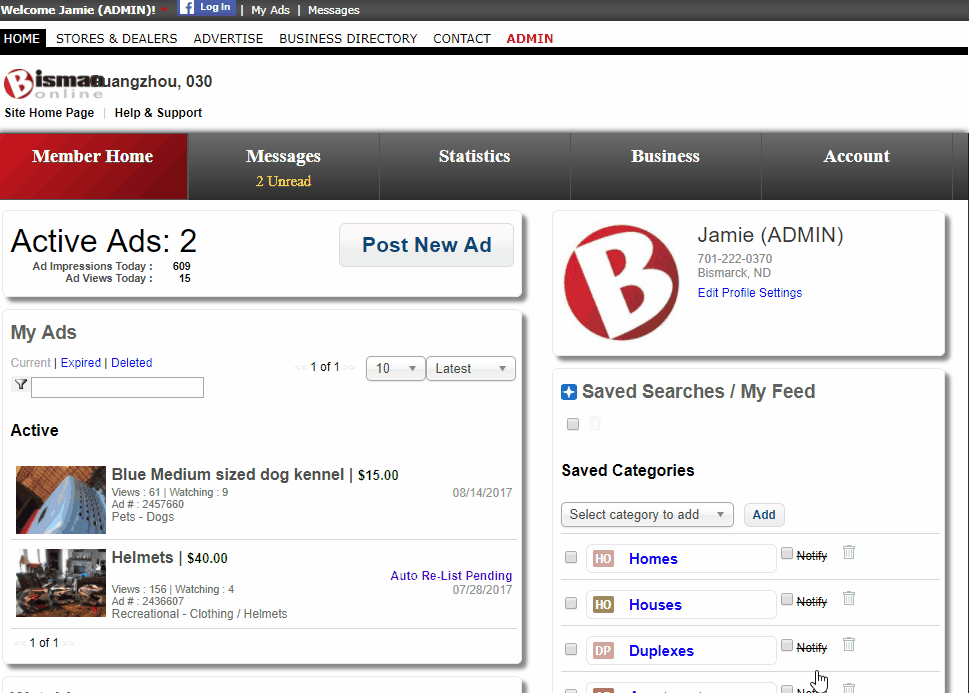Open the Latest sort order dropdown
969x693 pixels.
[471, 369]
